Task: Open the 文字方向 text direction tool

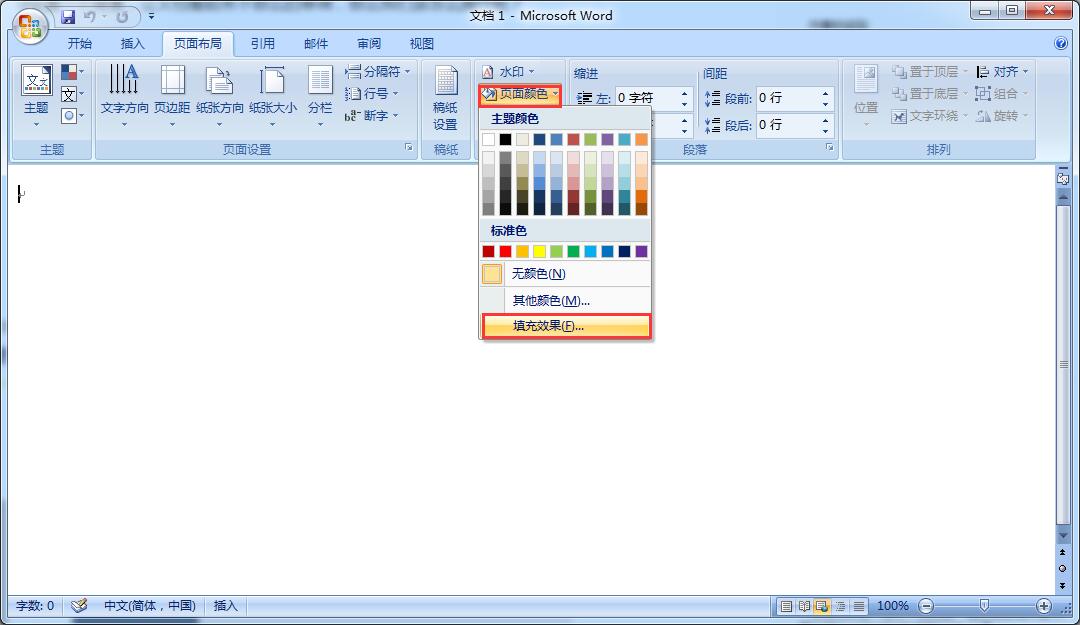Action: tap(124, 95)
